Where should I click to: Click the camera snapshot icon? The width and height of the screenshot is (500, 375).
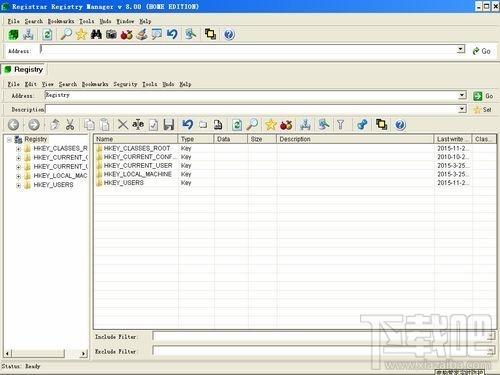[x=111, y=34]
